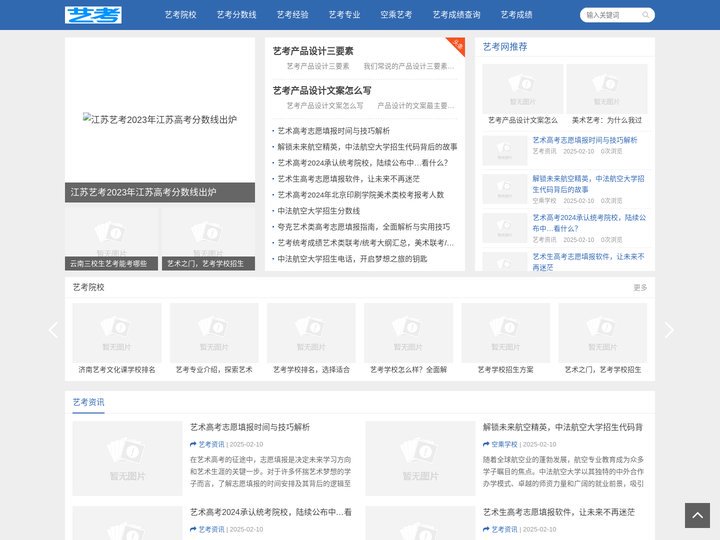Open news title 艺术高考2024承认统考院校，陆续公布中
The image size is (720, 540).
(271, 512)
